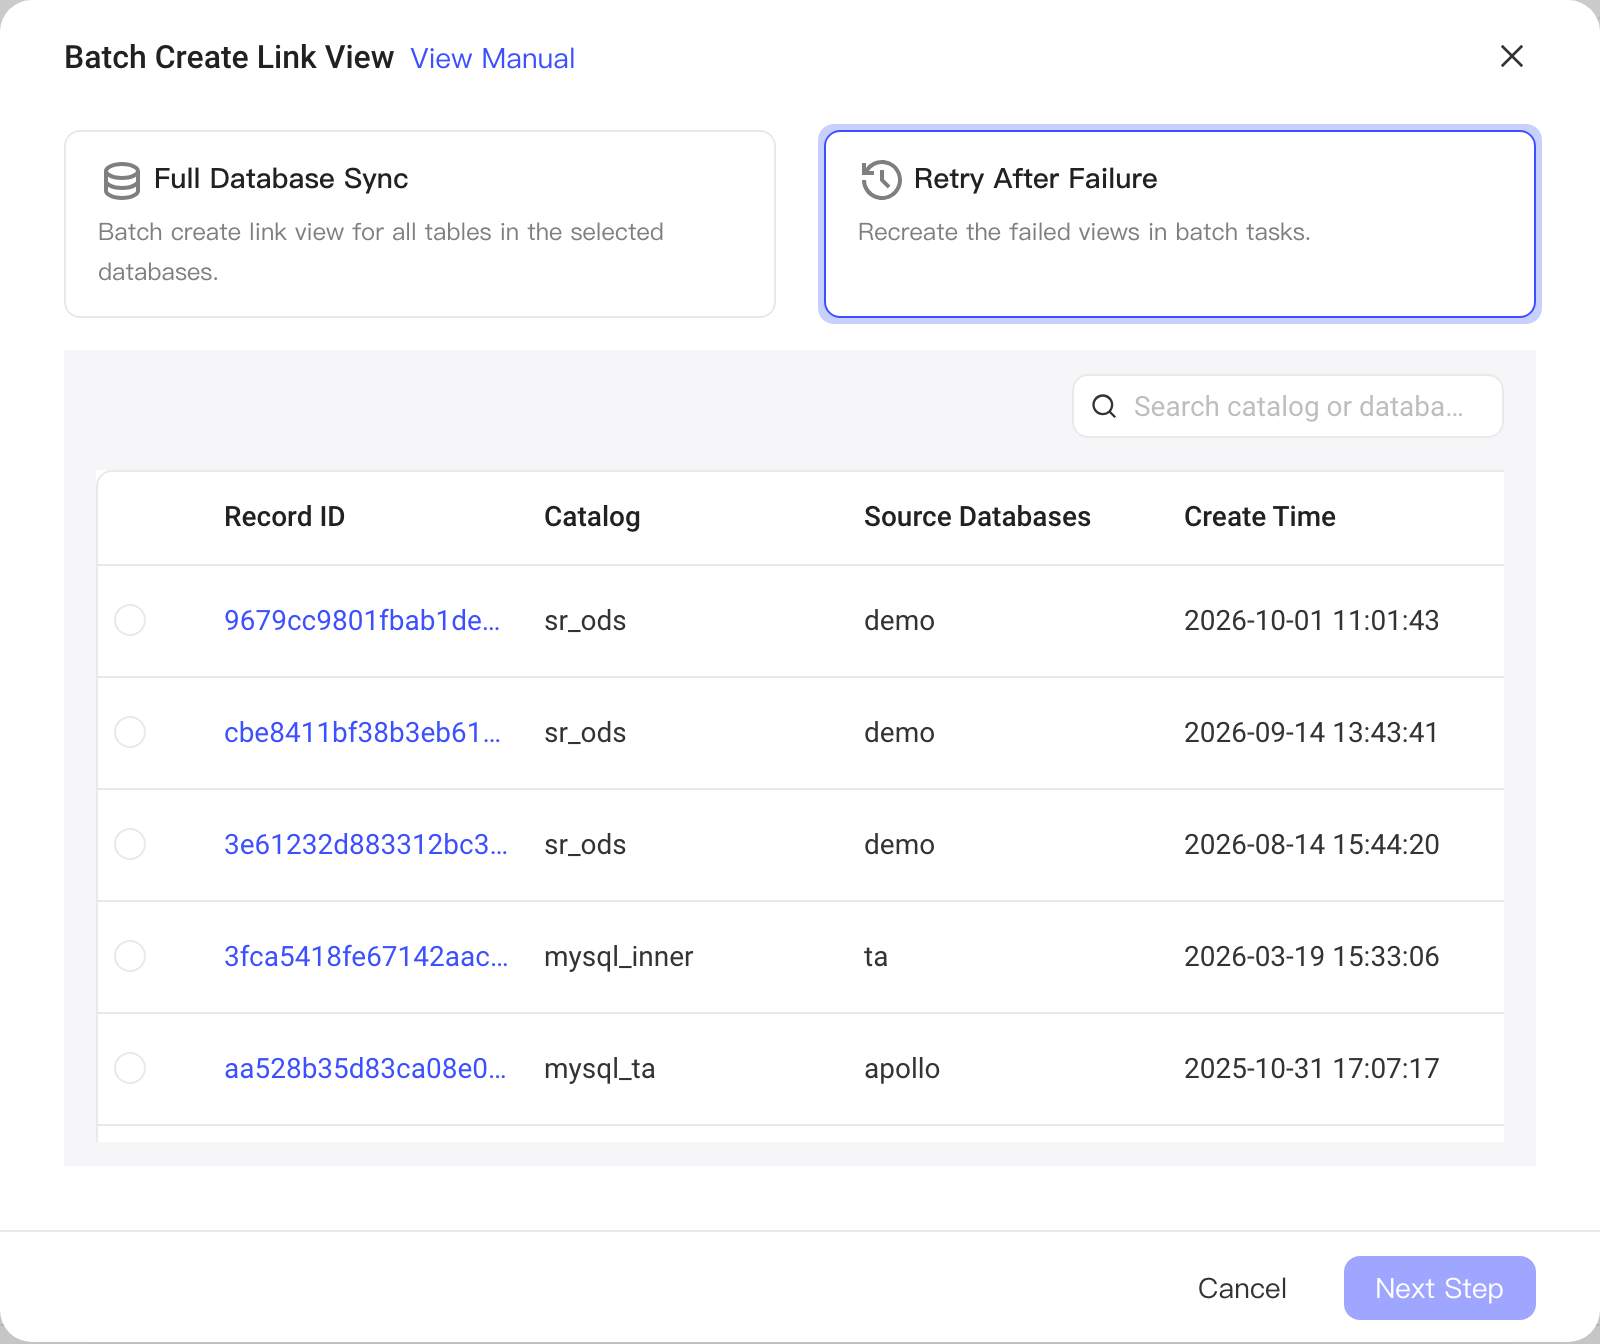Open record link 3e61232d883312bc3
Image resolution: width=1600 pixels, height=1344 pixels.
pos(366,844)
